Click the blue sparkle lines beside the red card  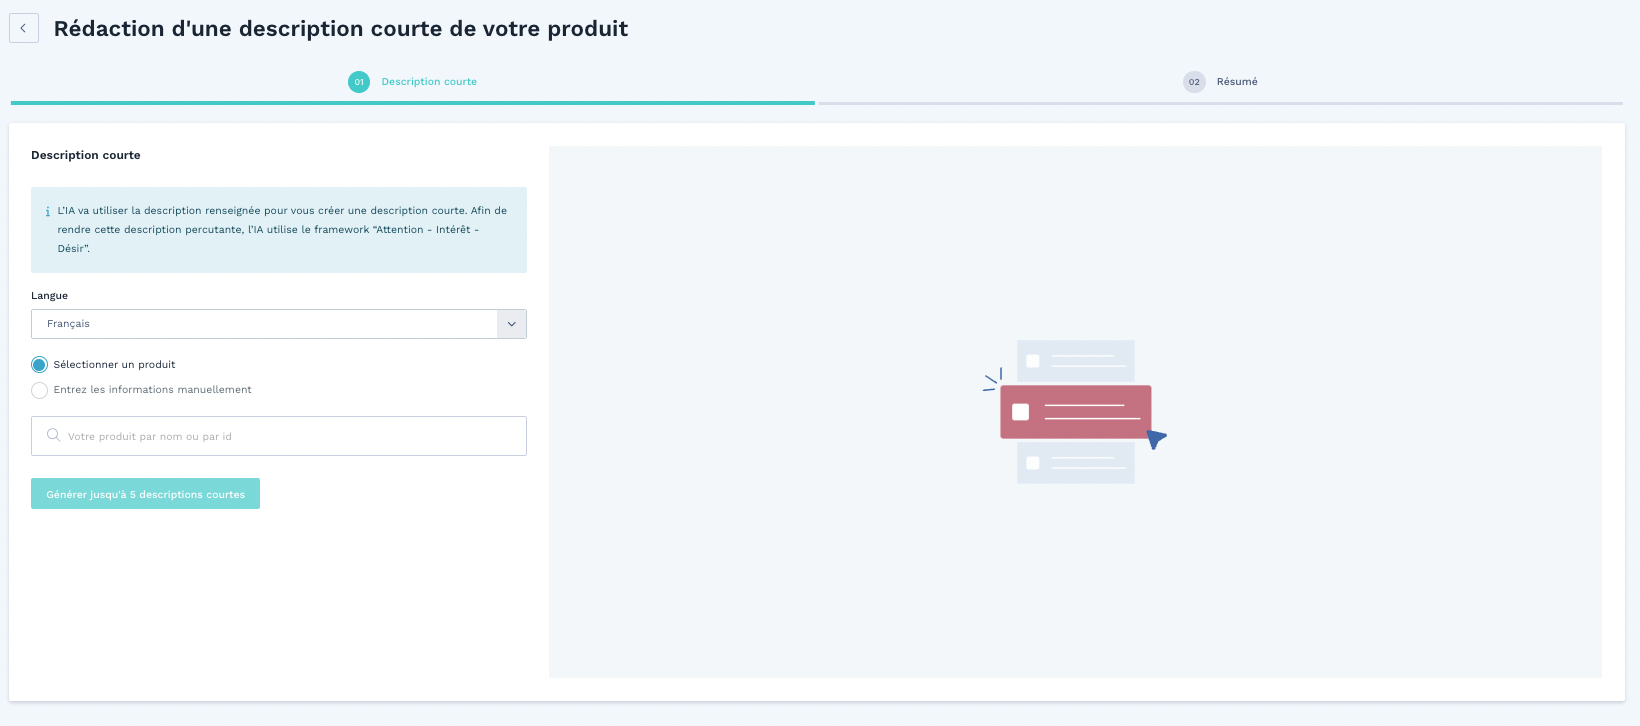point(992,380)
